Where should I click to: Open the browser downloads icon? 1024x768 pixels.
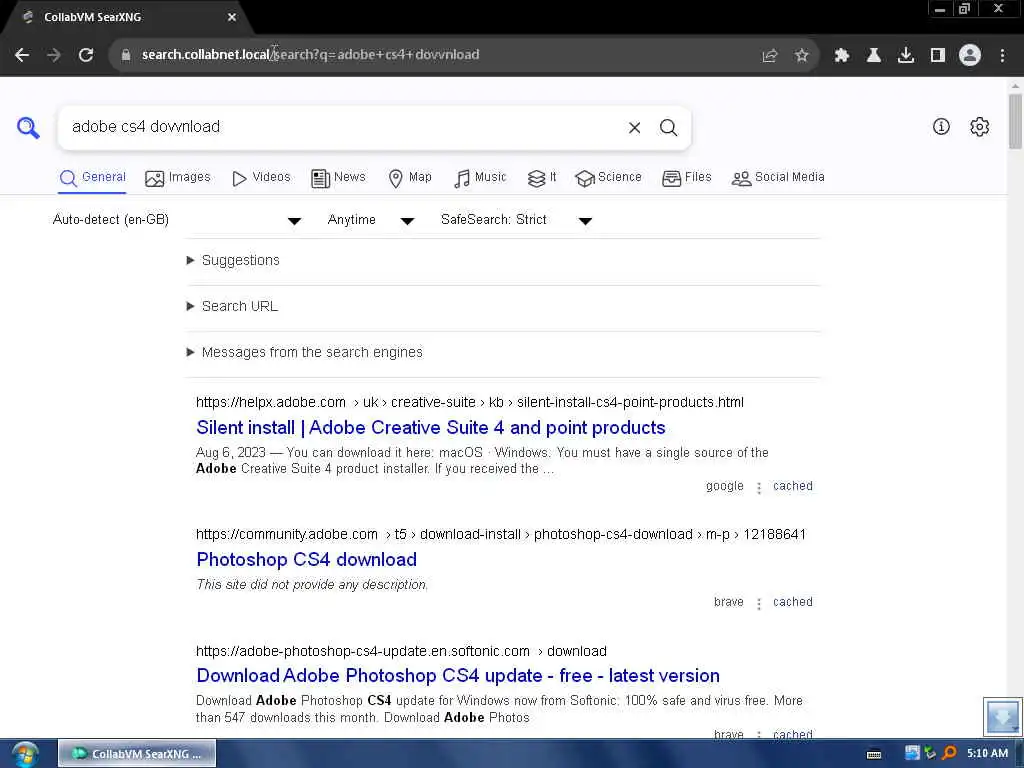(906, 56)
